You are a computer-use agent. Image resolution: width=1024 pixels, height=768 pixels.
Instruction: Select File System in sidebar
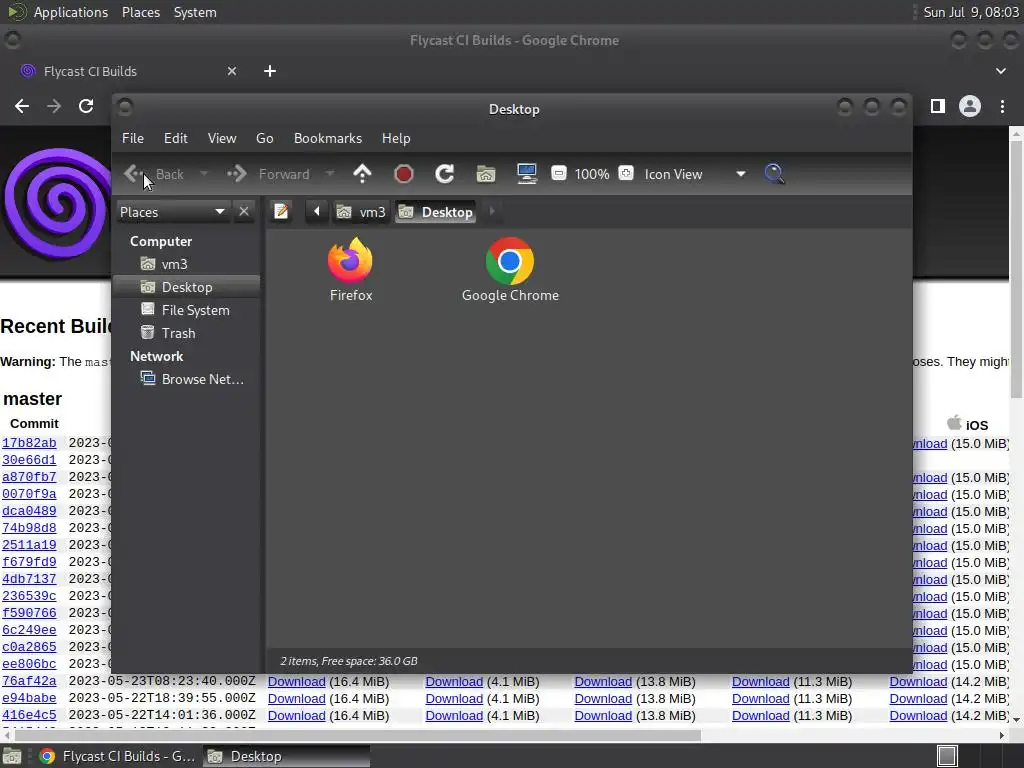185,310
